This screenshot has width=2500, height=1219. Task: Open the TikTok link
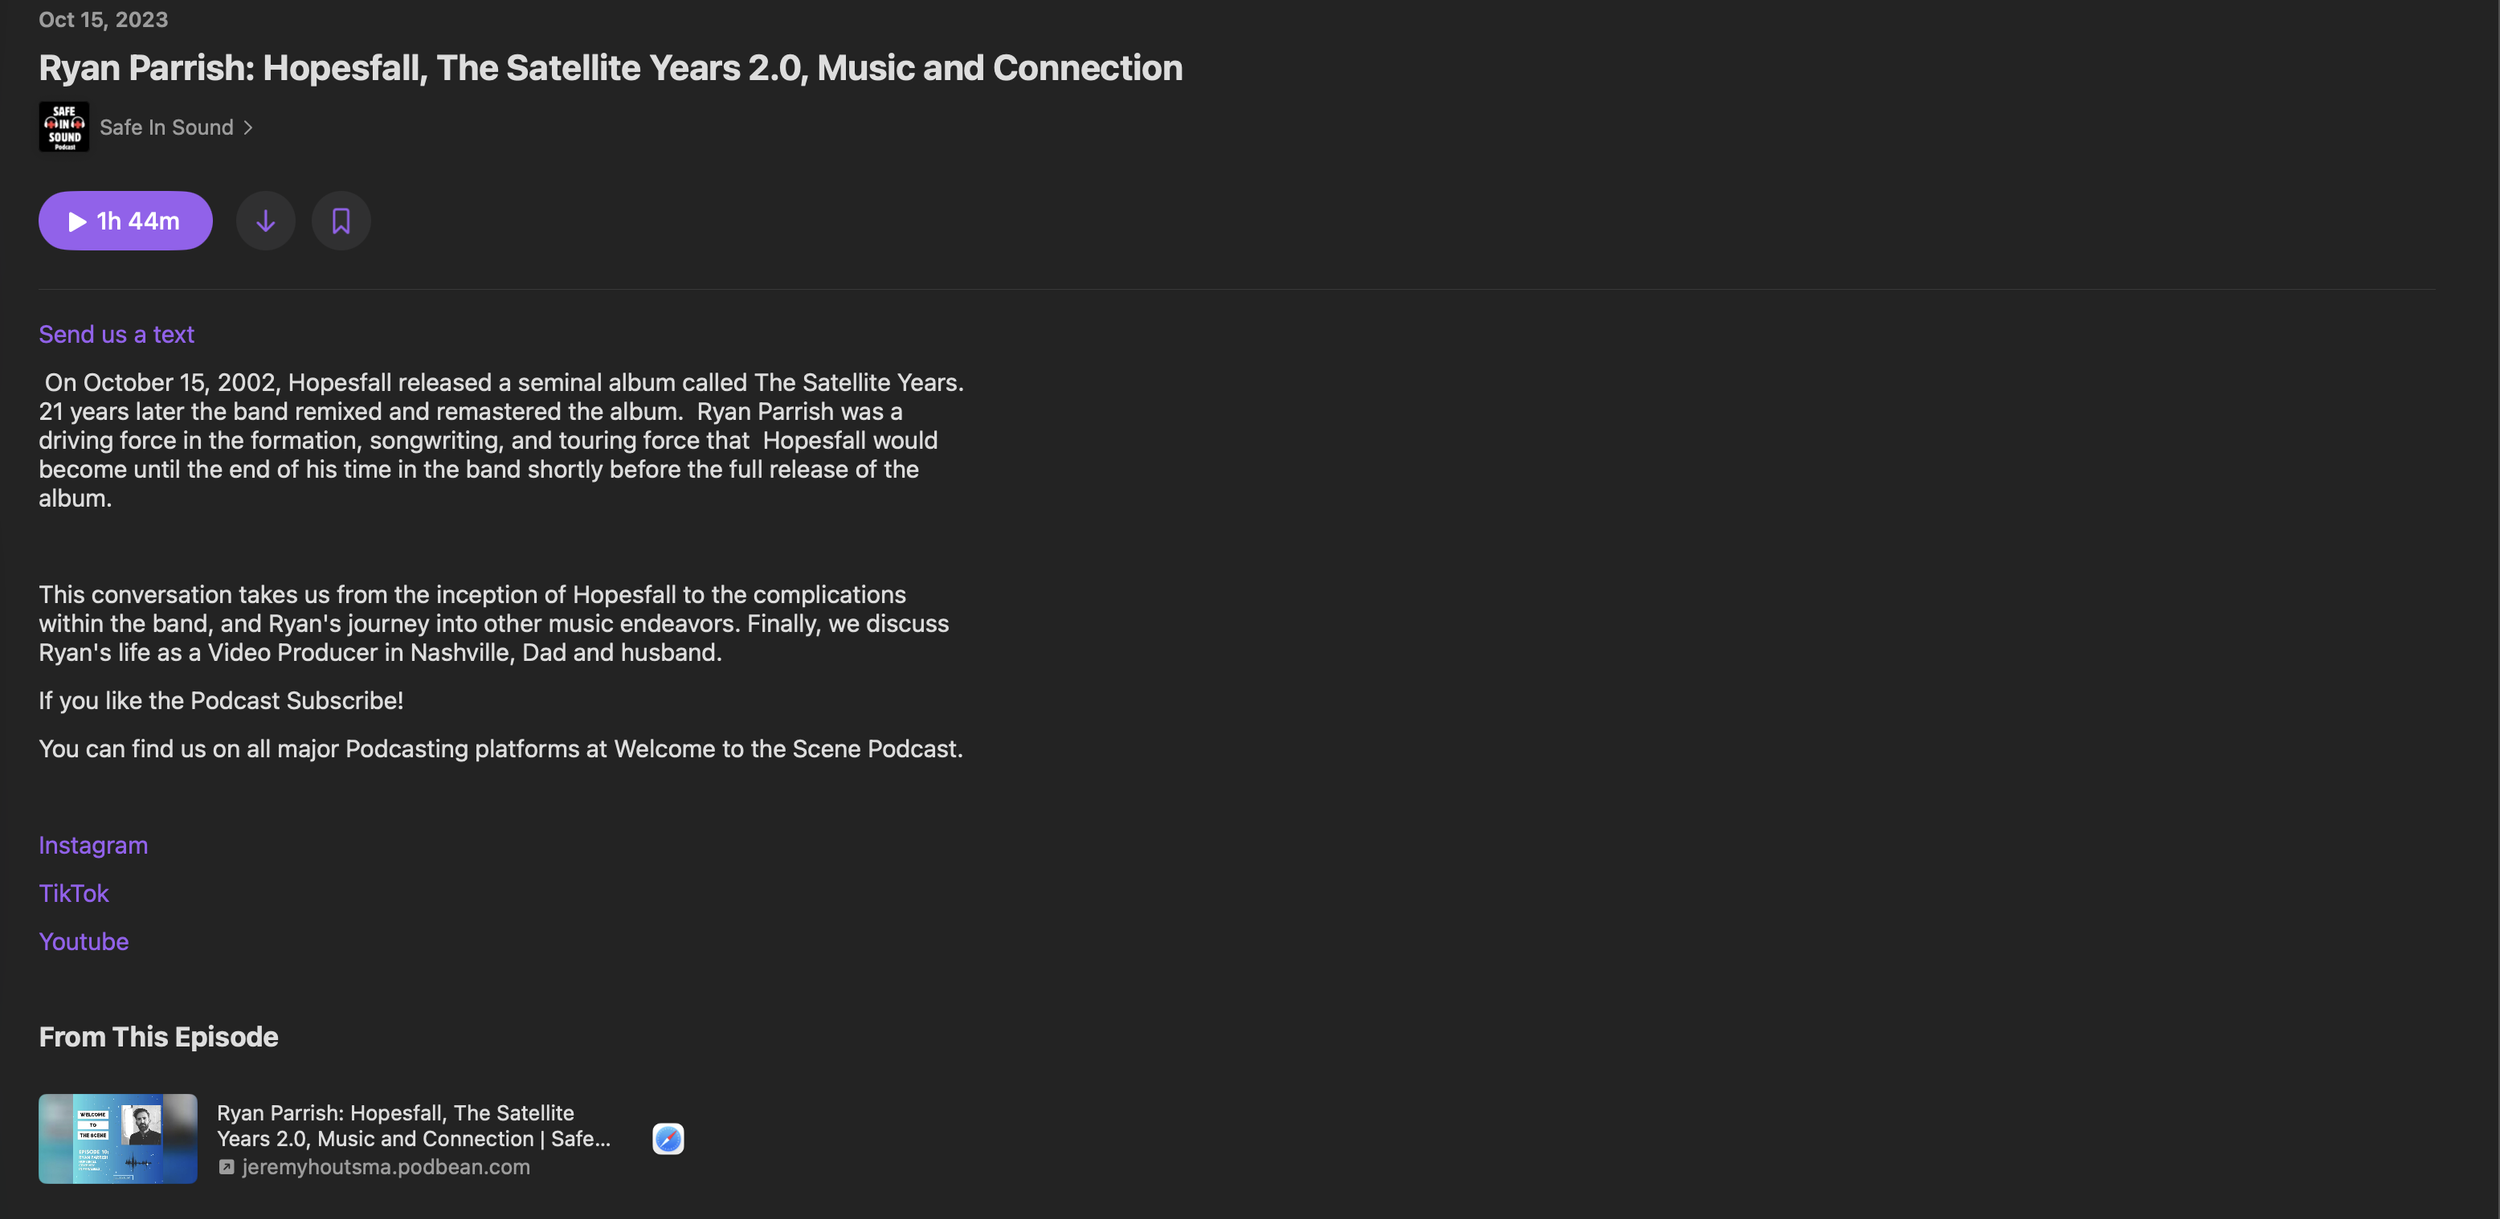(74, 893)
